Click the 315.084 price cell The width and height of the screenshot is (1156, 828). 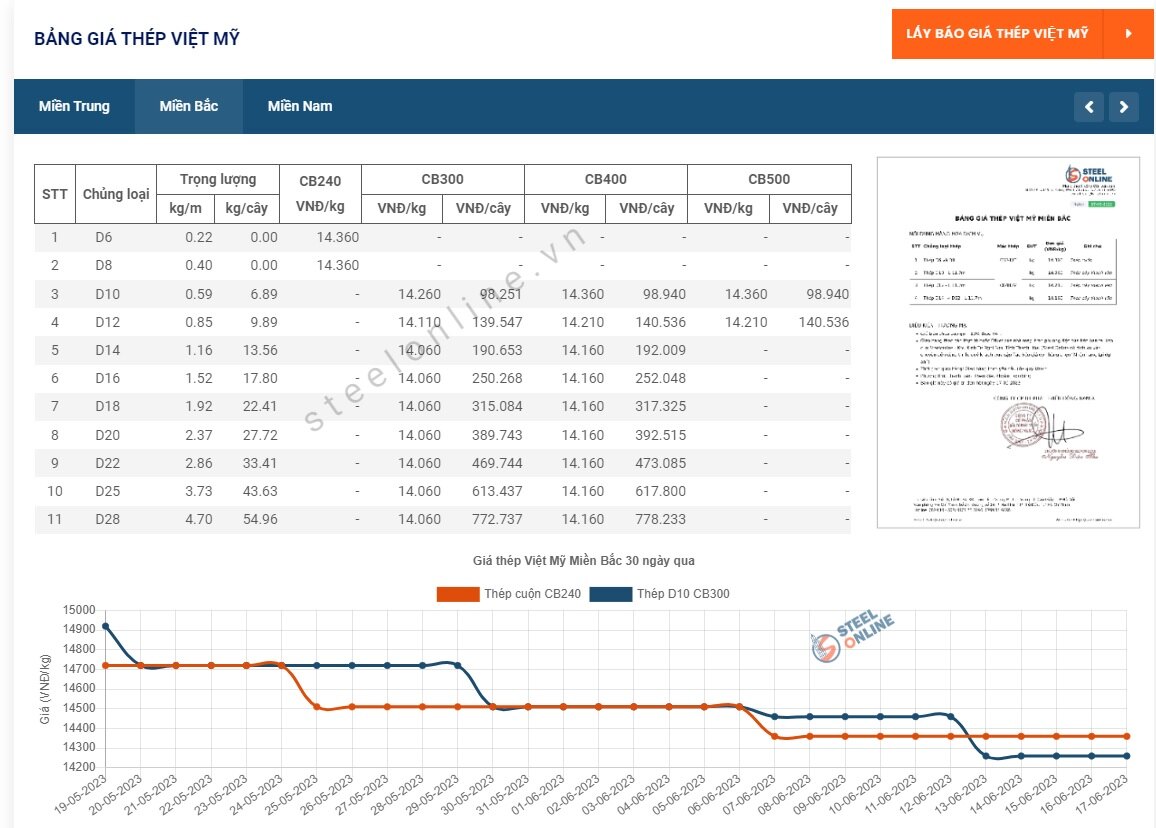pos(497,406)
